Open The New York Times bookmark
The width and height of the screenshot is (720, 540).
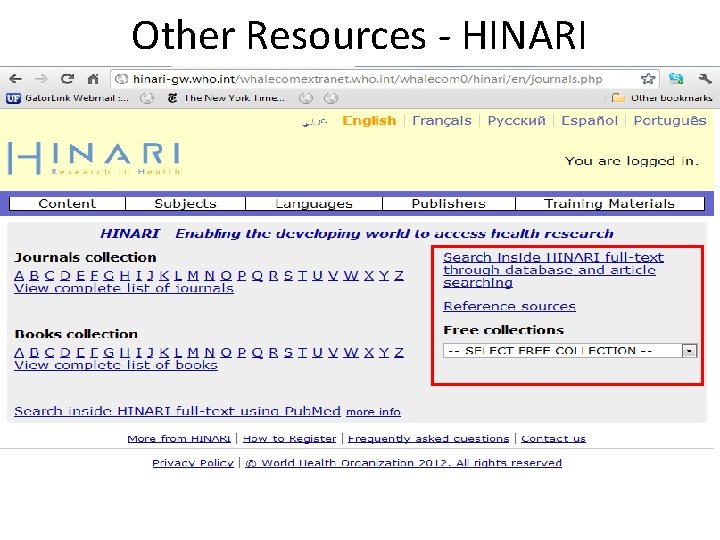click(x=226, y=98)
